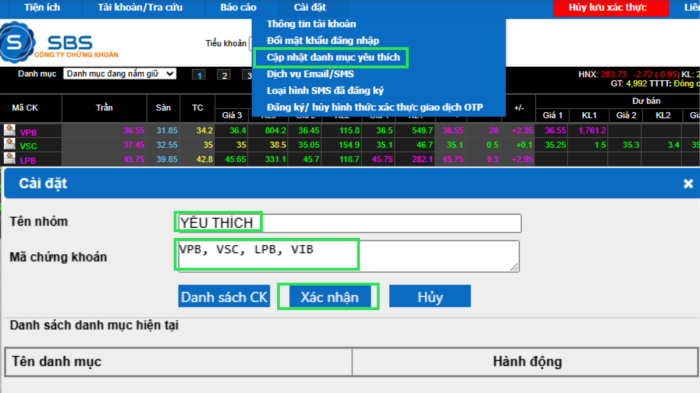Screen dimensions: 700x393
Task: Close the Cài đặt dialog
Action: coord(688,184)
